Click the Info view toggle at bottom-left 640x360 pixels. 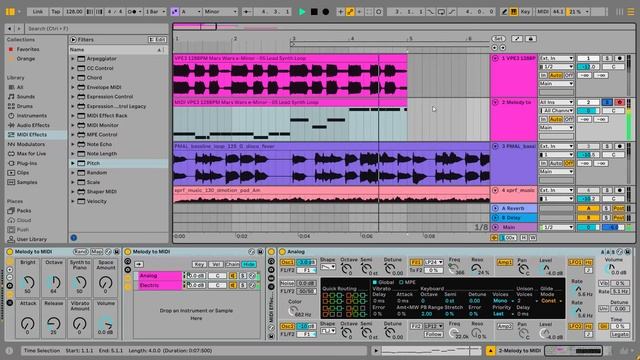tap(9, 350)
